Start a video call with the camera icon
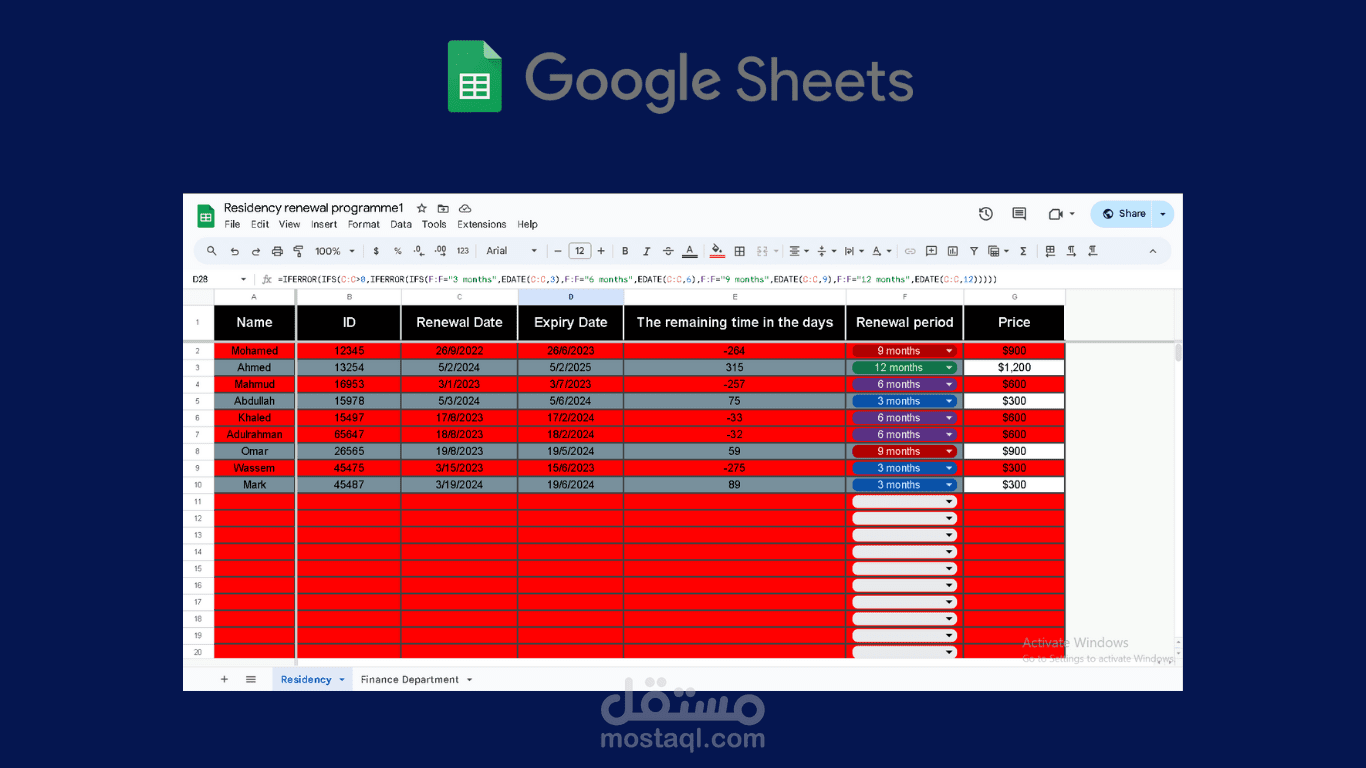 click(x=1056, y=214)
